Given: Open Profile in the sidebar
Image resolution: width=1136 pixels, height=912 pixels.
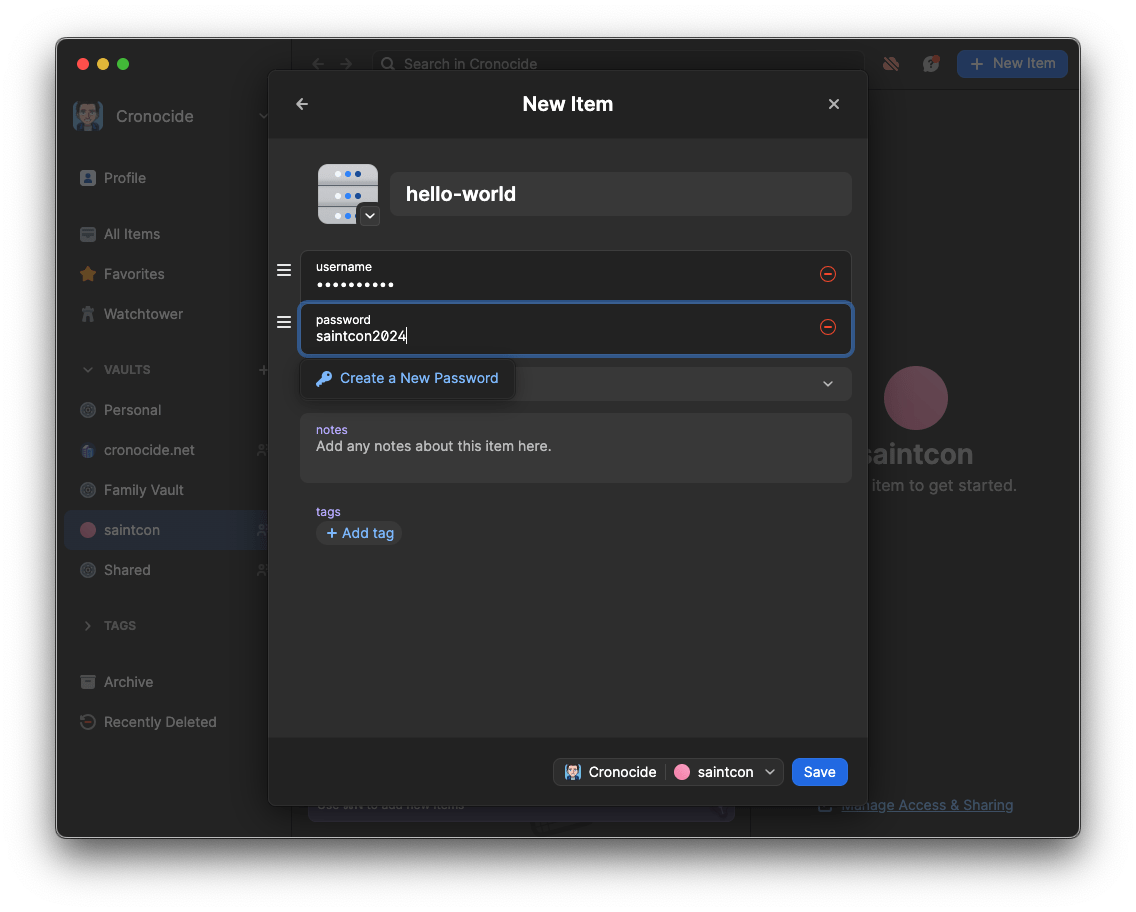Looking at the screenshot, I should point(113,178).
